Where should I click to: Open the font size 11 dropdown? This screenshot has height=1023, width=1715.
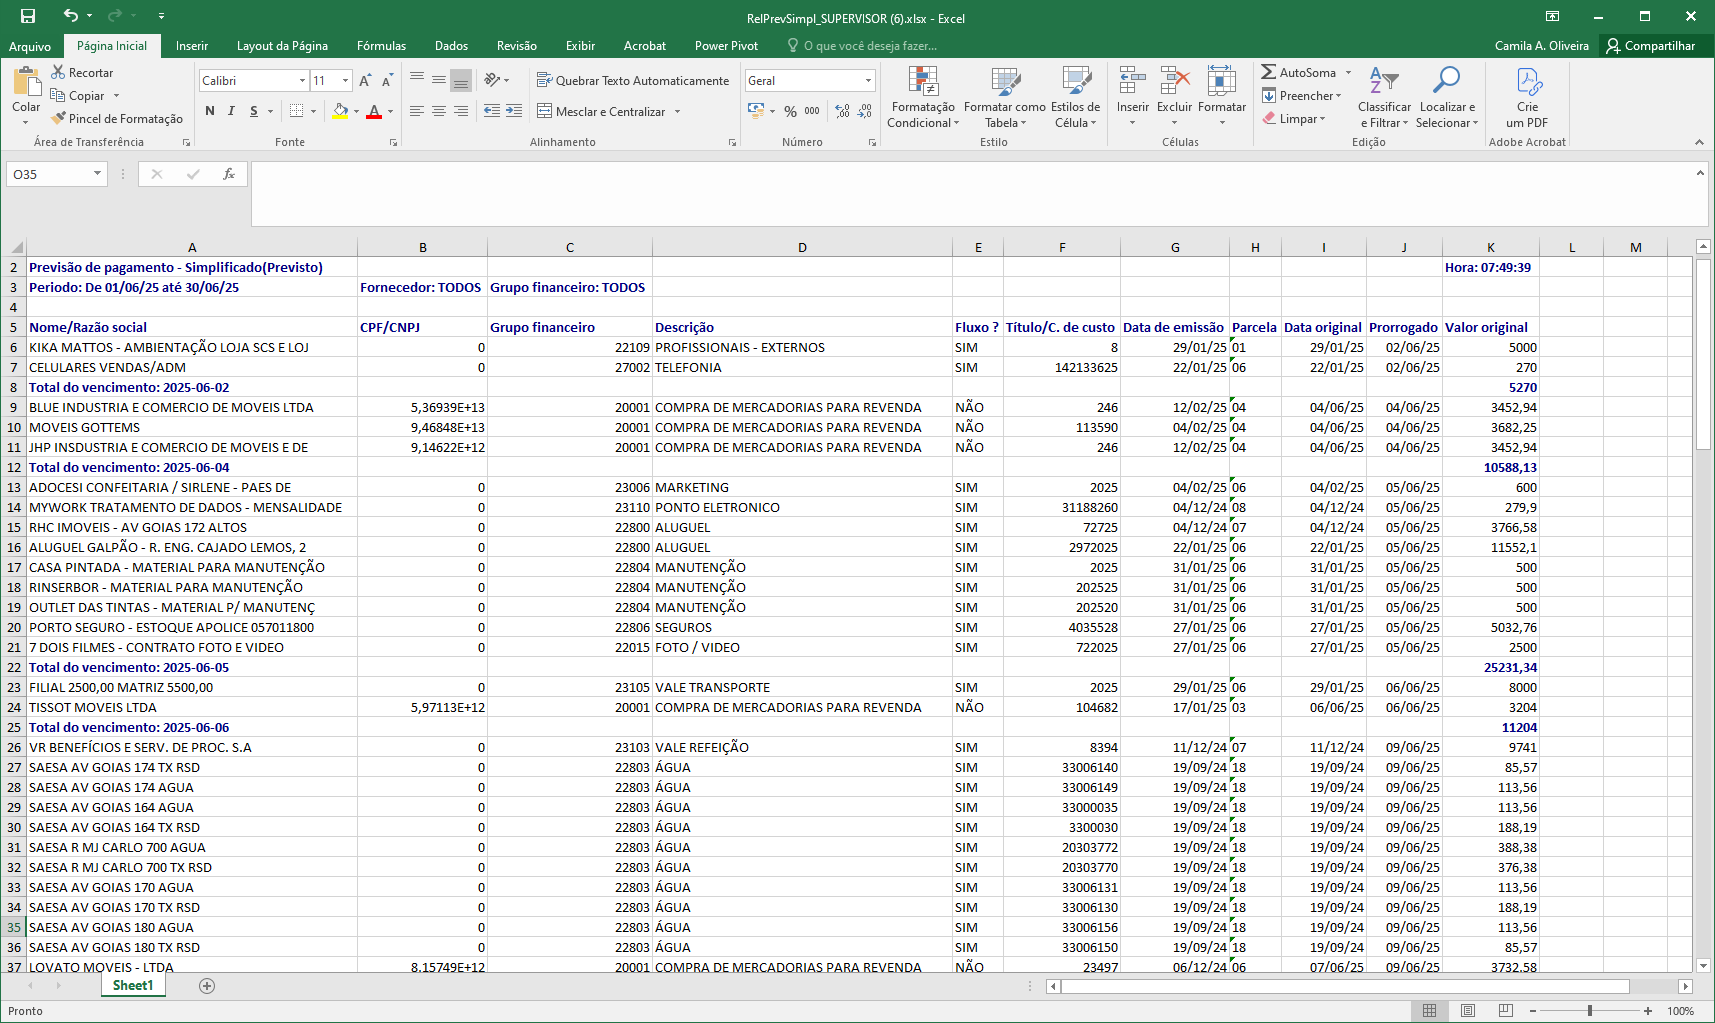coord(346,81)
